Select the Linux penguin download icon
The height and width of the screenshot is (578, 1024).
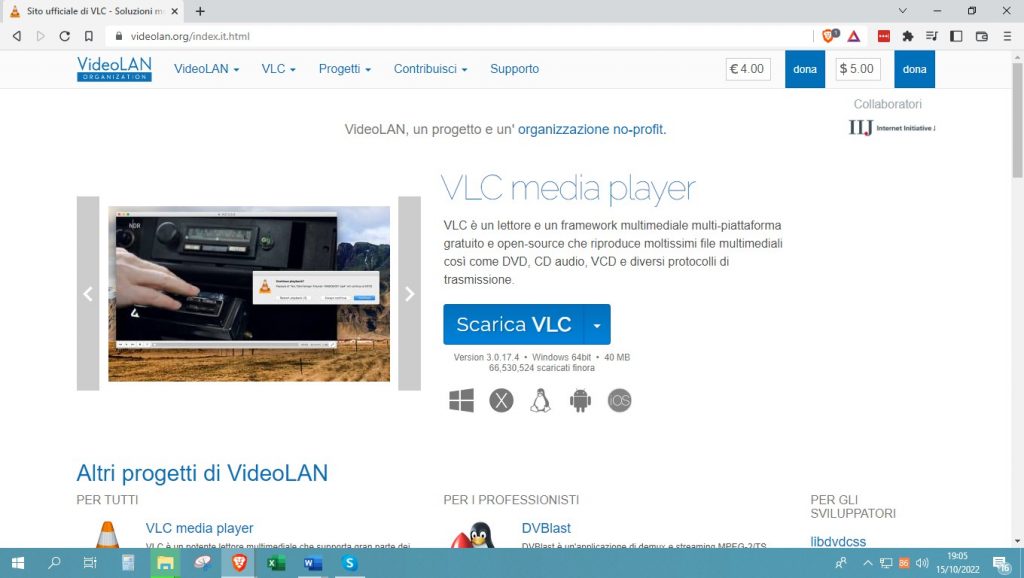click(x=540, y=399)
